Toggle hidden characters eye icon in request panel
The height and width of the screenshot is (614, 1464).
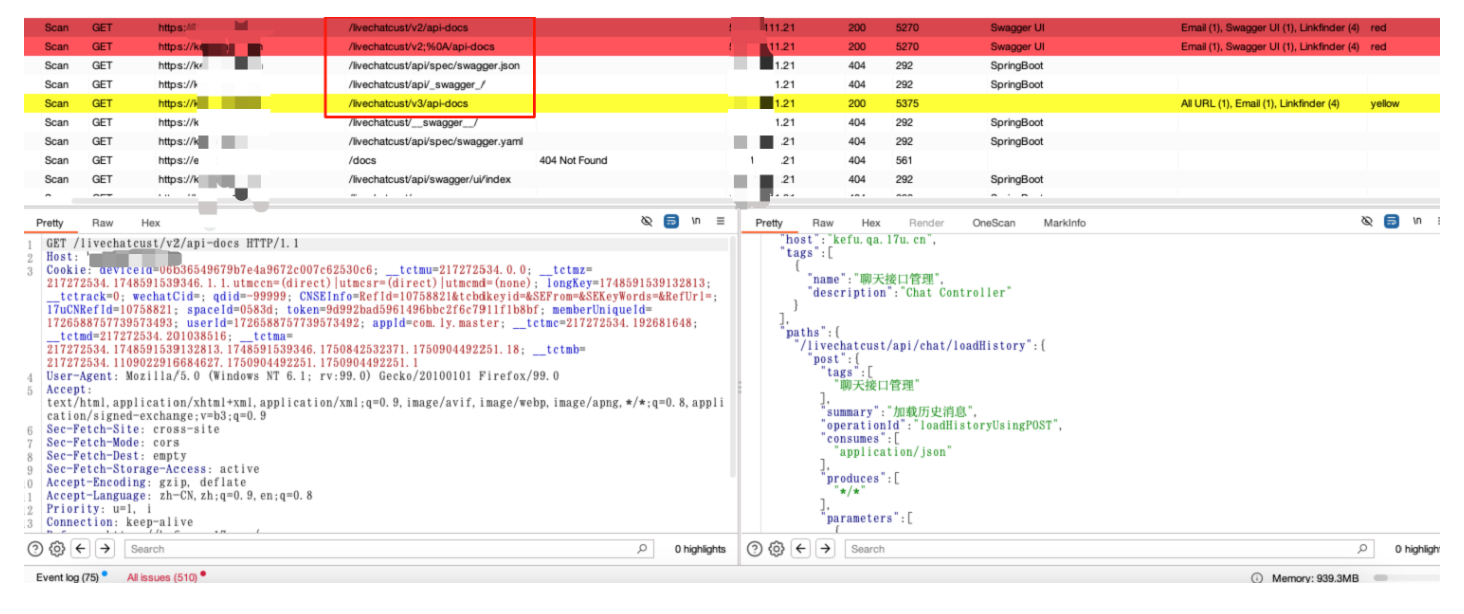point(647,221)
